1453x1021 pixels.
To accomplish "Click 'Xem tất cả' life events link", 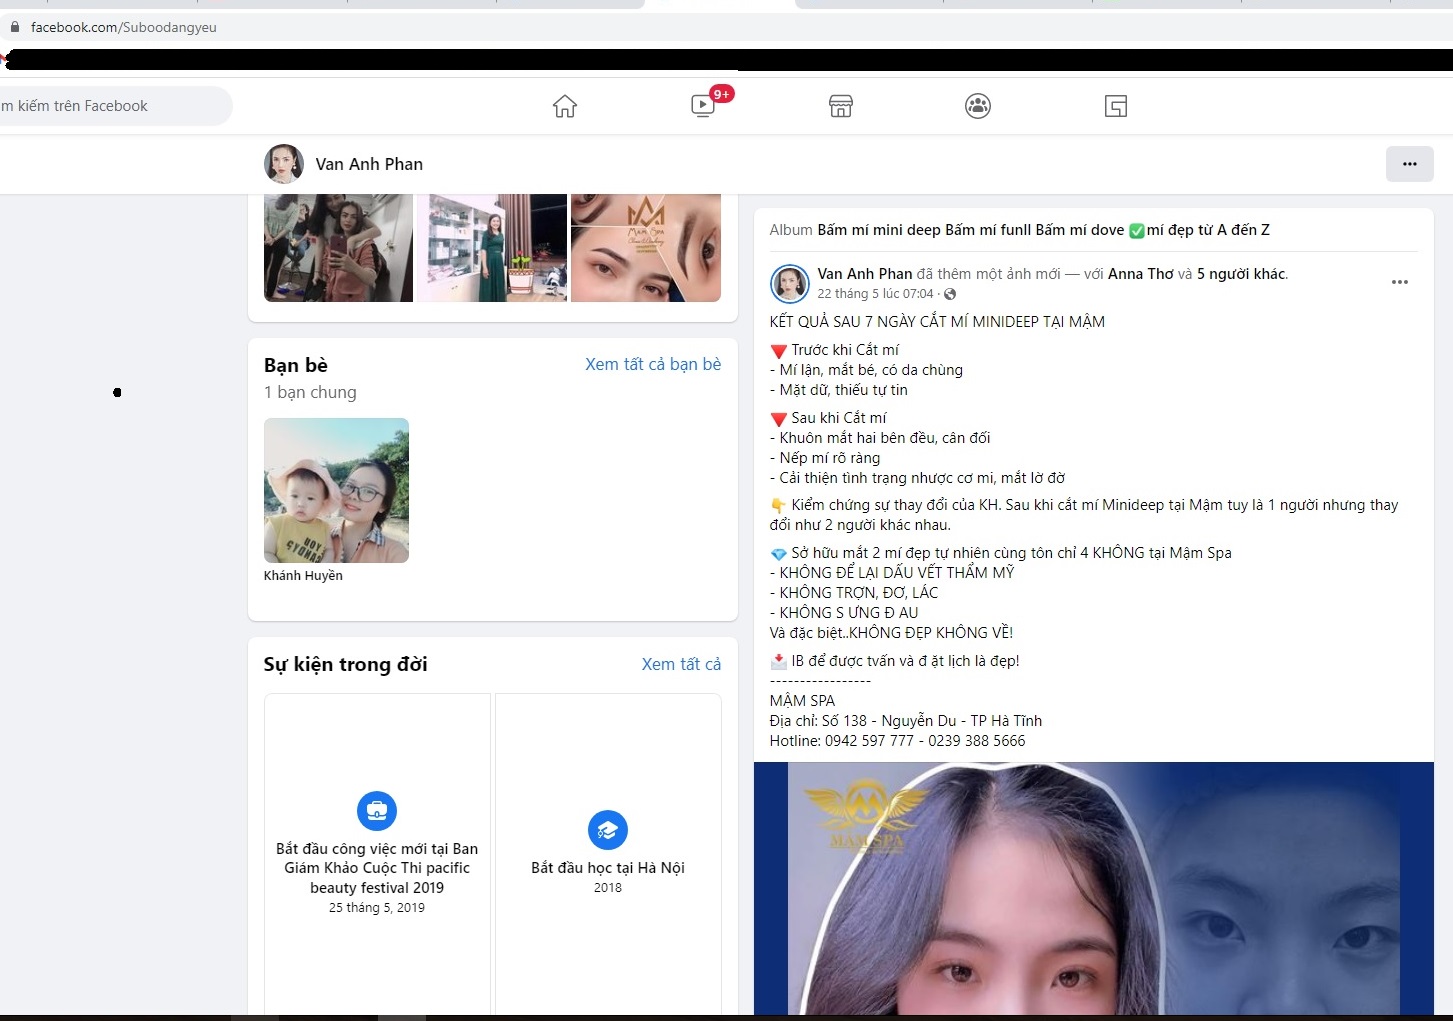I will [x=681, y=664].
